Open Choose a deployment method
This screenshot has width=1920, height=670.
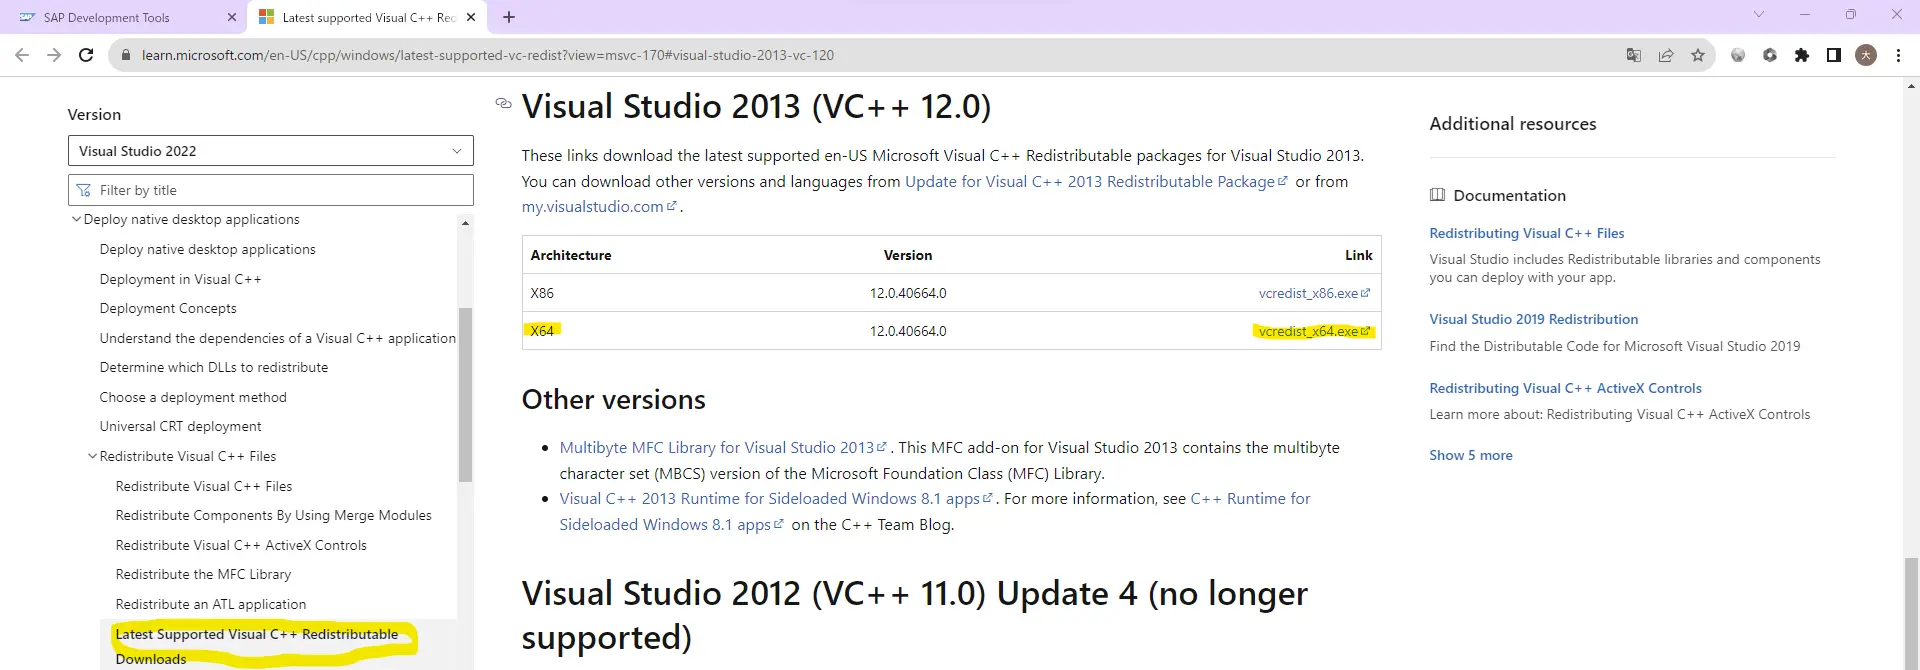pos(193,397)
